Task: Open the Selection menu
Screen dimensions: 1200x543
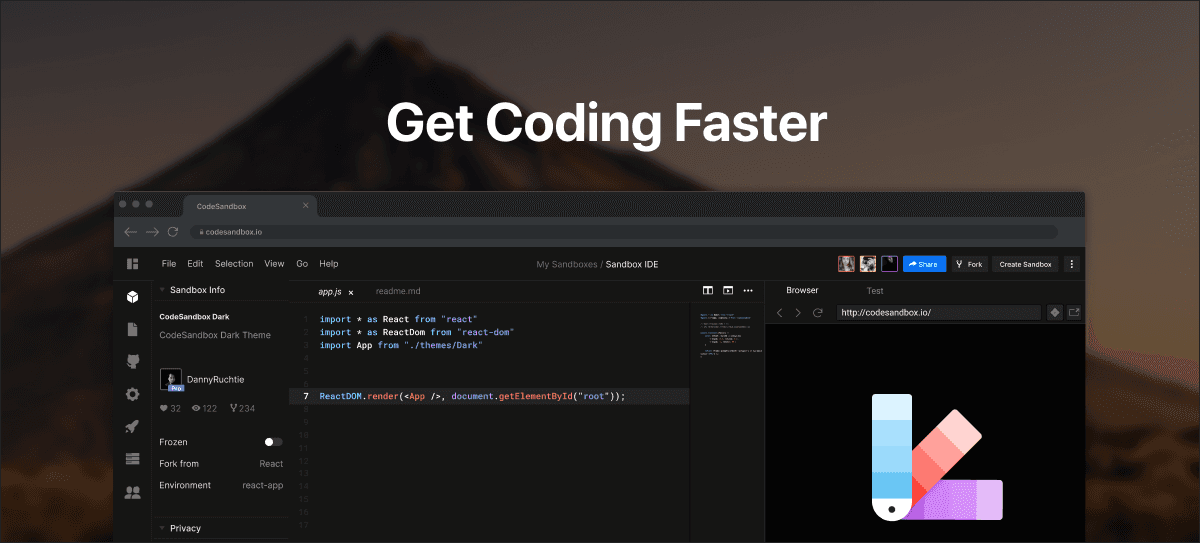Action: [x=234, y=264]
